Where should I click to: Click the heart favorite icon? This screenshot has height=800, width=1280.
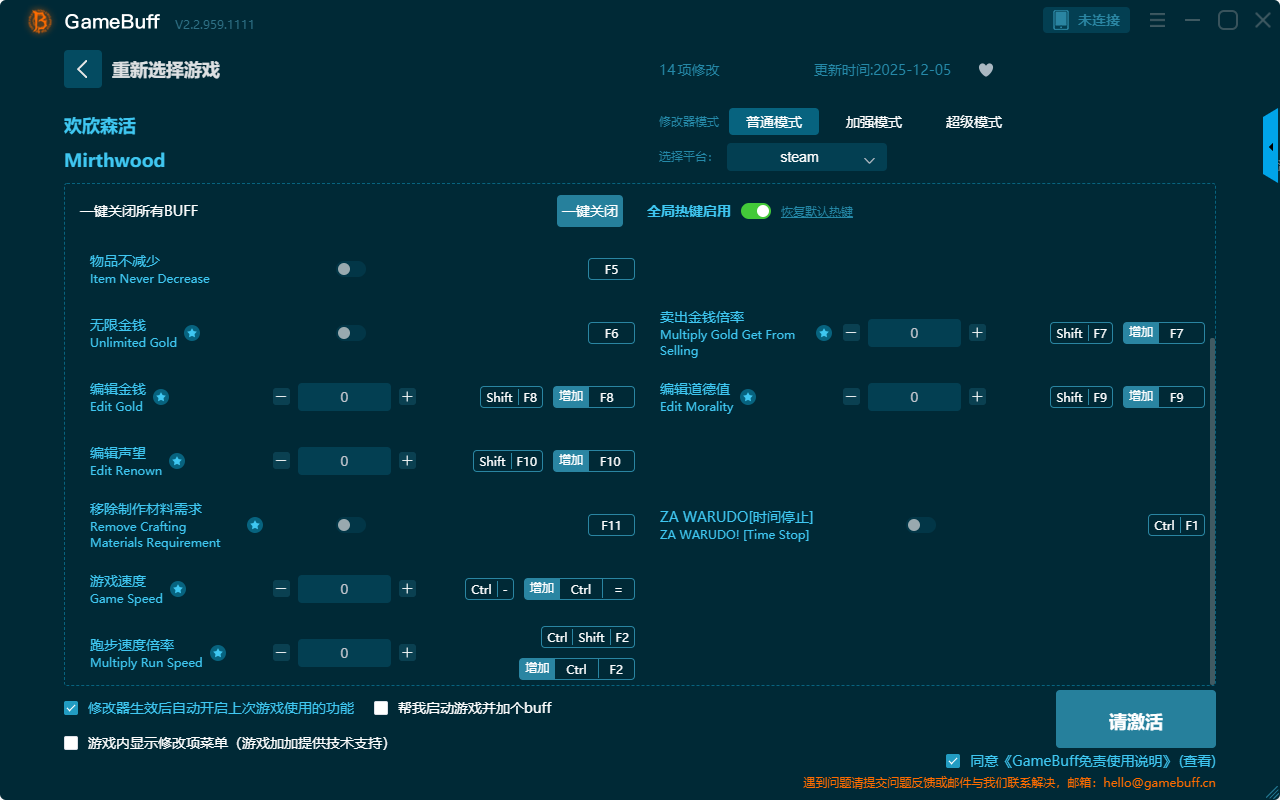985,70
